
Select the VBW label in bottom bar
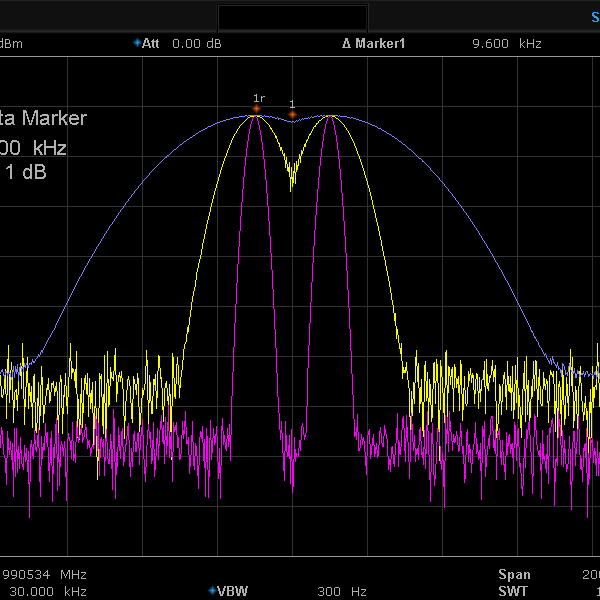233,591
